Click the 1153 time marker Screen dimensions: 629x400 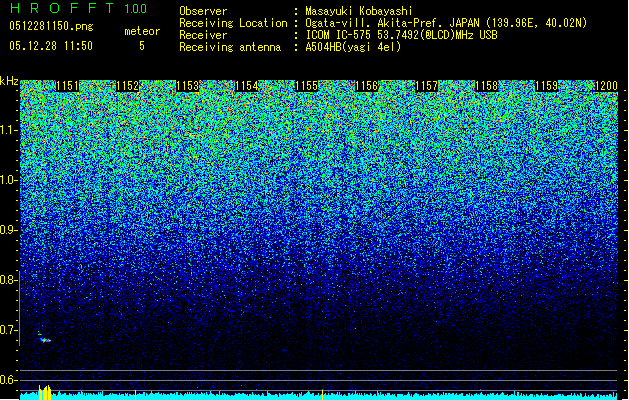(187, 86)
